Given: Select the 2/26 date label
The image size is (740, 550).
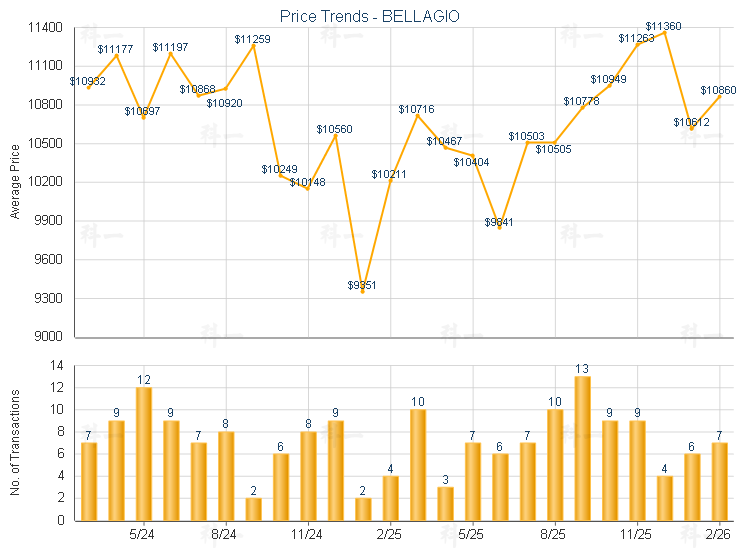Looking at the screenshot, I should 719,534.
